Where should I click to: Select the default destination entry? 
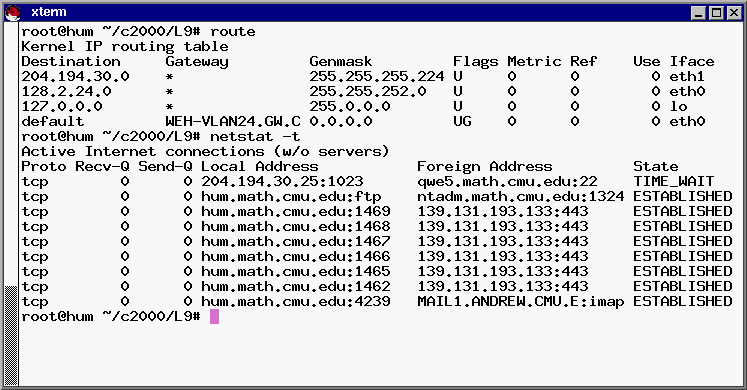click(x=53, y=121)
